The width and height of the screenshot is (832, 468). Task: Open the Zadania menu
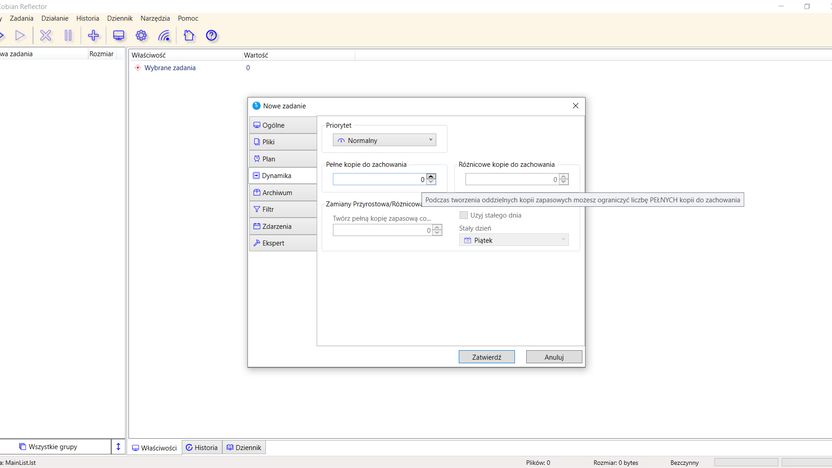coord(21,18)
